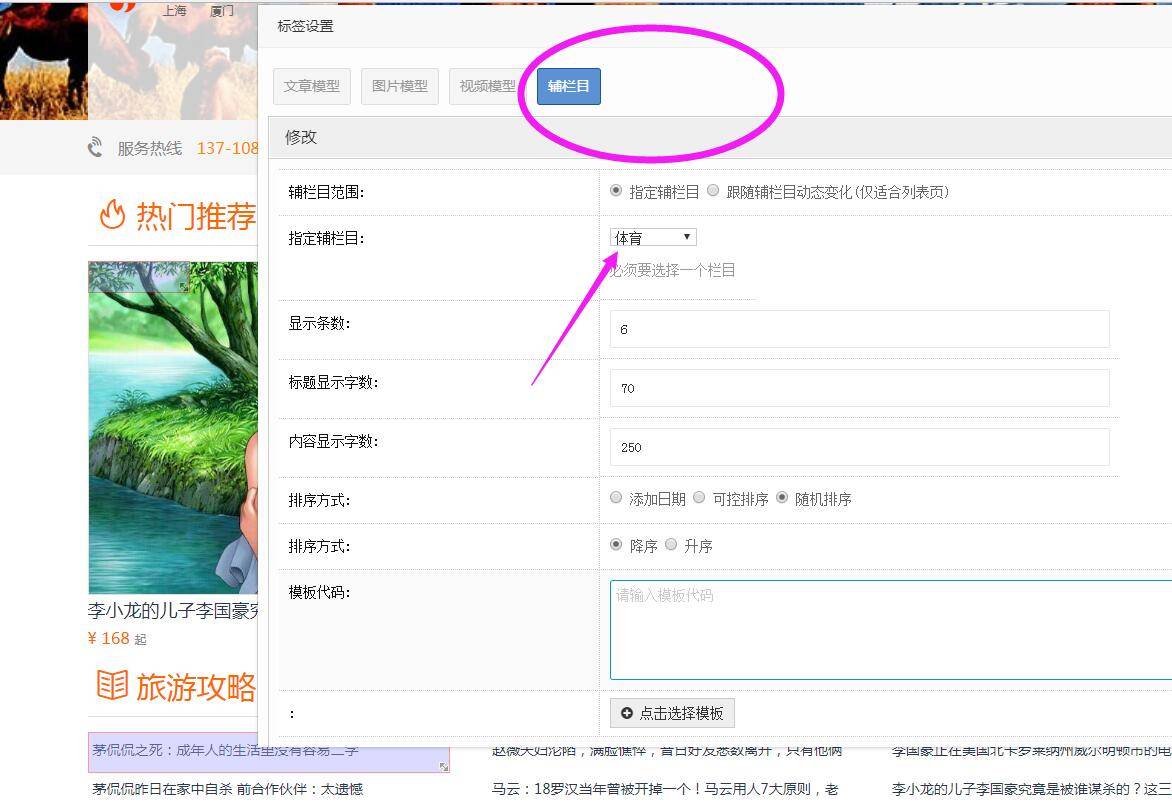Image resolution: width=1172 pixels, height=809 pixels.
Task: Click the phone icon next to 服务热线
Action: [x=95, y=146]
